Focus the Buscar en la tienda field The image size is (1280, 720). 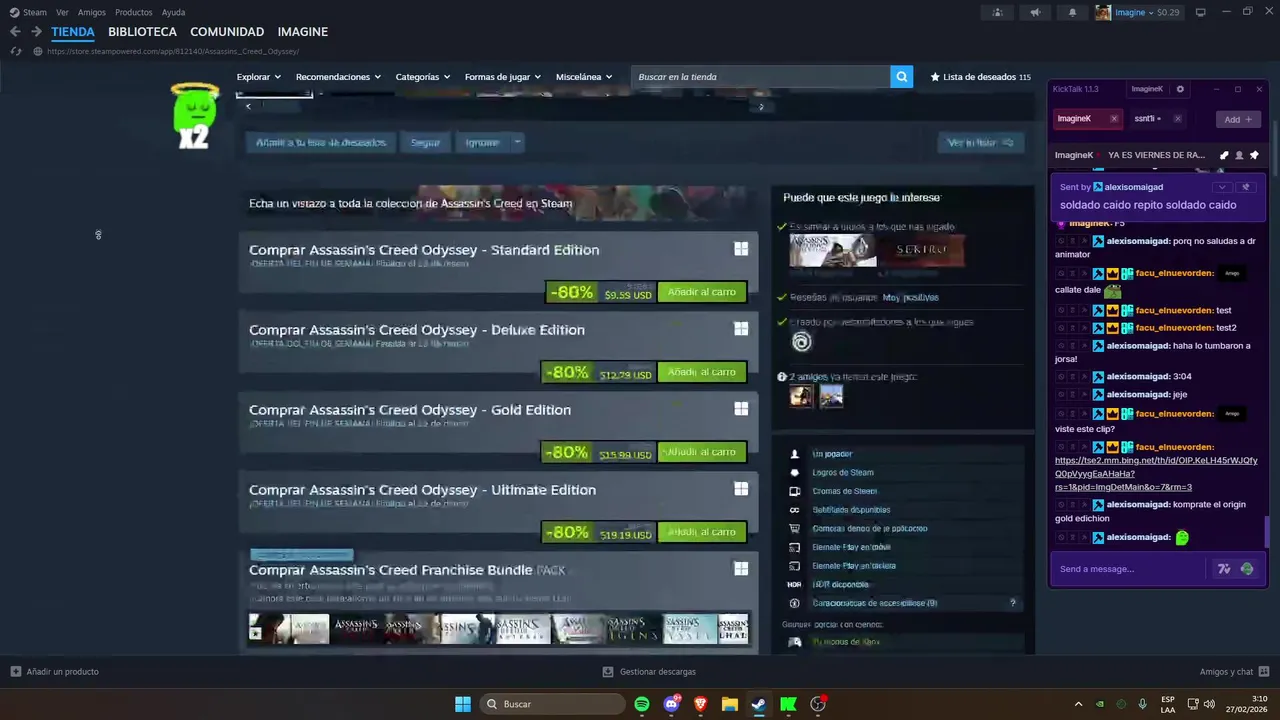pyautogui.click(x=761, y=77)
